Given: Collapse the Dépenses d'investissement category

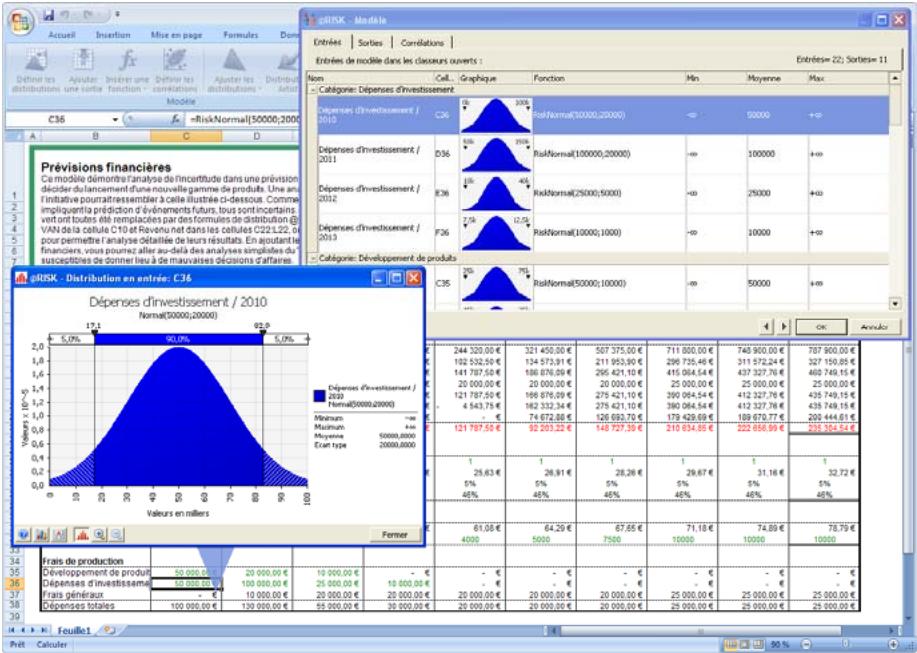Looking at the screenshot, I should point(311,90).
